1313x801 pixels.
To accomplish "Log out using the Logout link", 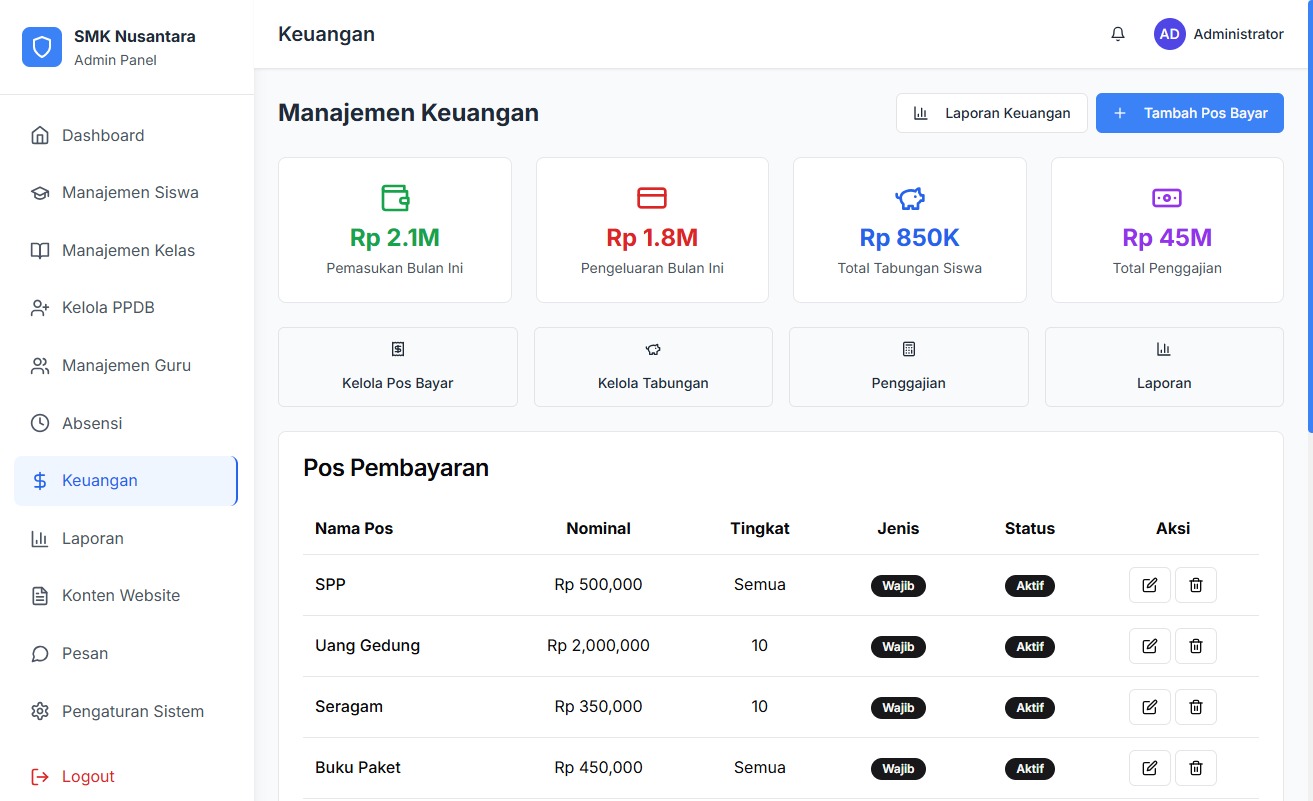I will click(88, 777).
